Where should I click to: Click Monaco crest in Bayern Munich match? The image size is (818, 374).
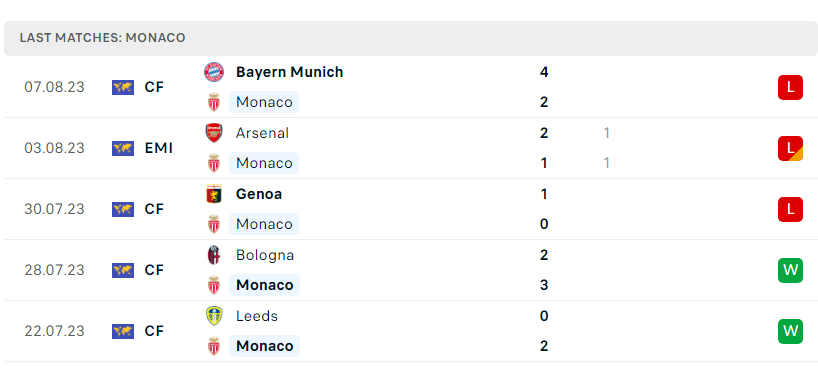[x=214, y=102]
